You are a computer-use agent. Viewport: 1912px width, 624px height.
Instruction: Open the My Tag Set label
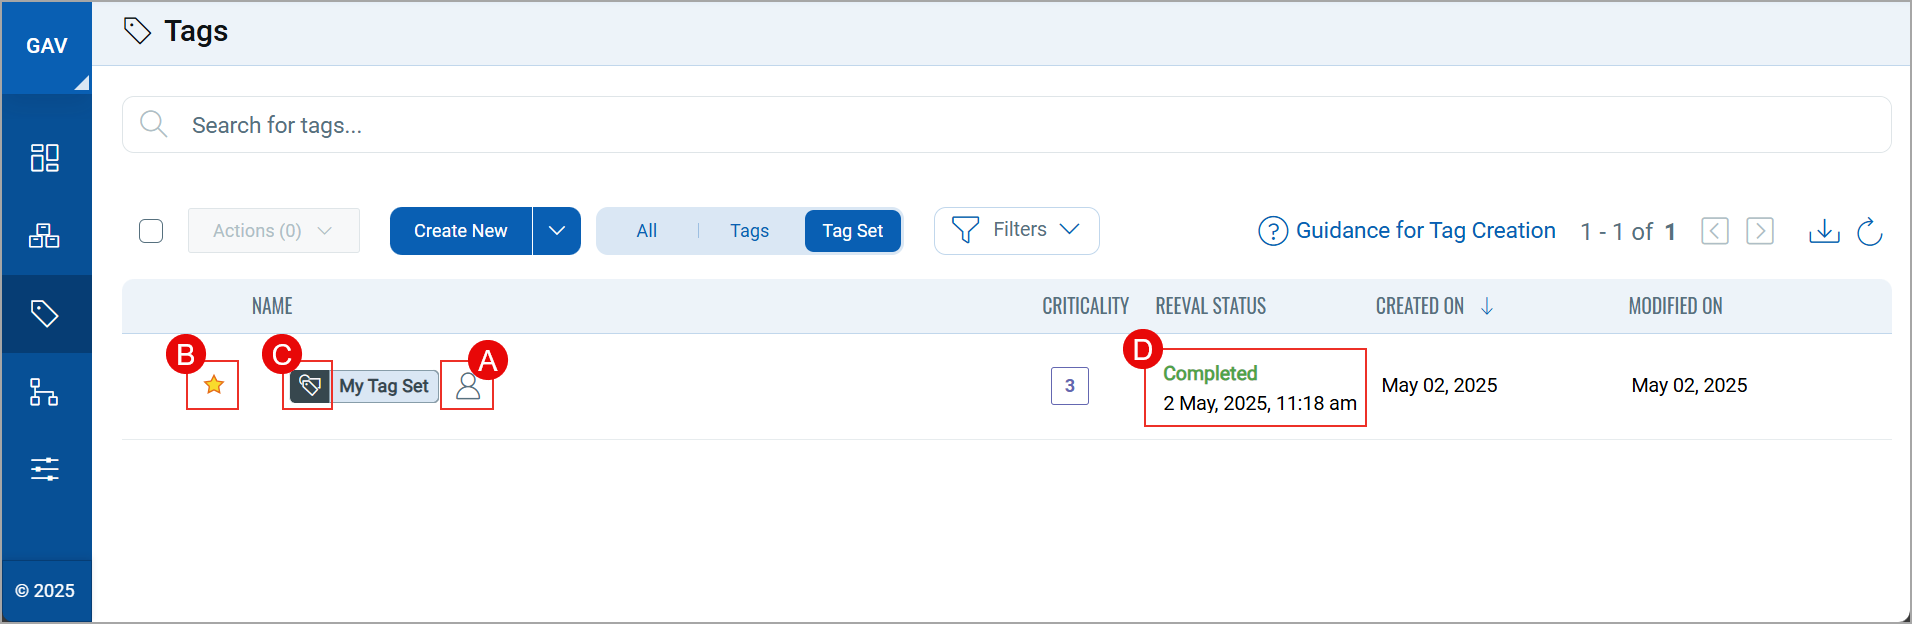click(x=384, y=386)
